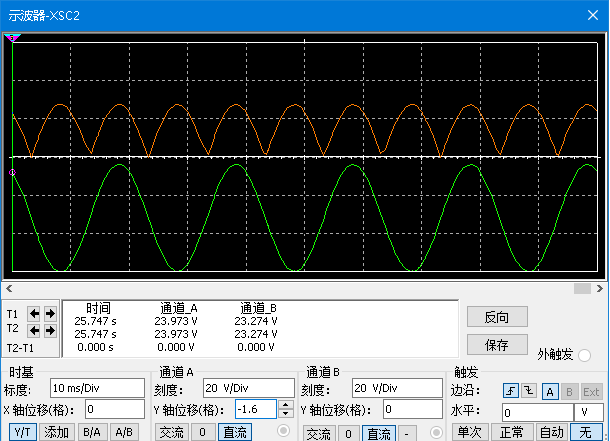610x441 pixels.
Task: Click the 反向 button
Action: point(497,317)
